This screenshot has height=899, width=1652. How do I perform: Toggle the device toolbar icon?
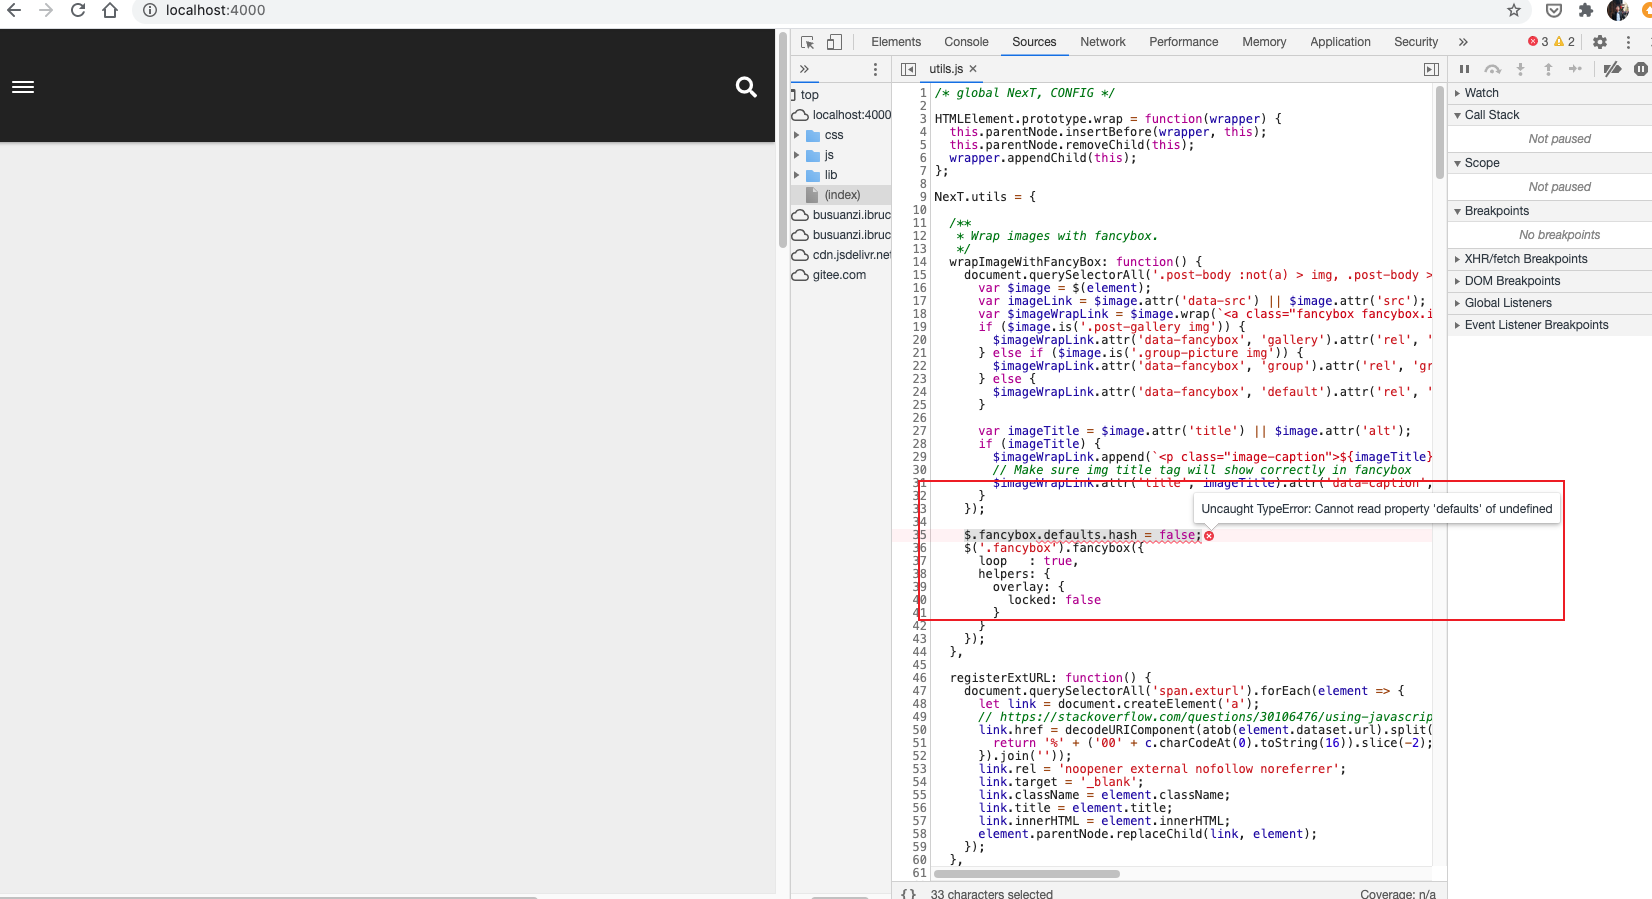pyautogui.click(x=834, y=42)
